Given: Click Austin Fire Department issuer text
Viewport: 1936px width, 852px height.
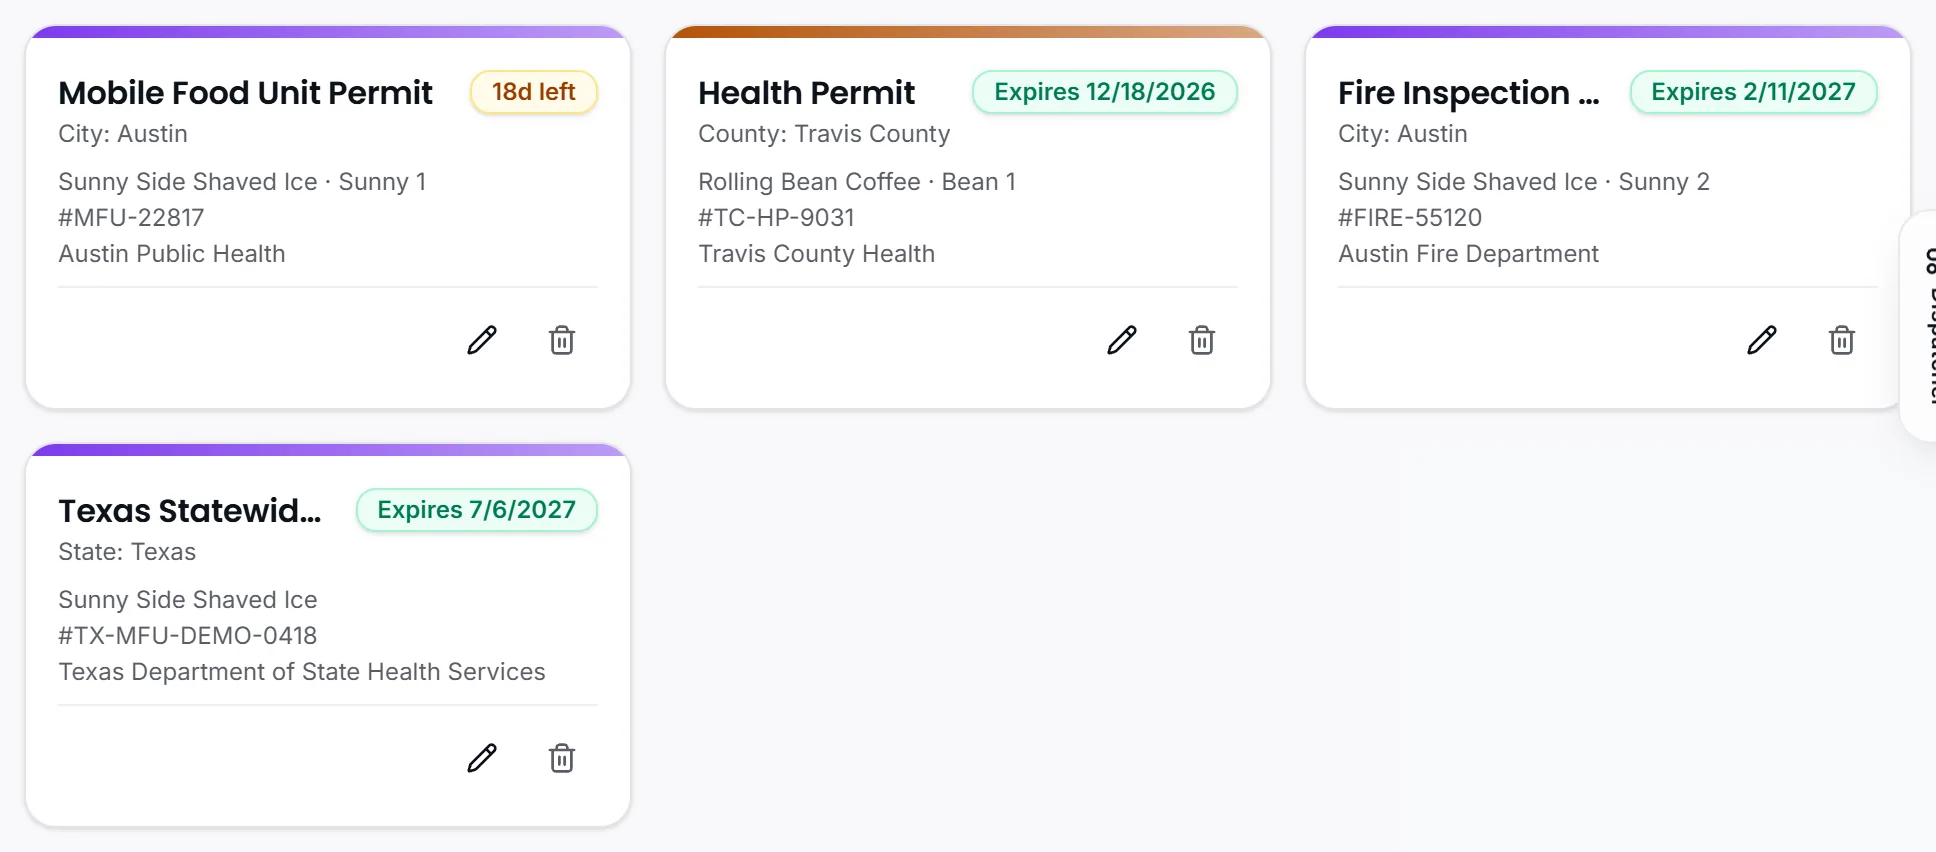Looking at the screenshot, I should (1469, 254).
